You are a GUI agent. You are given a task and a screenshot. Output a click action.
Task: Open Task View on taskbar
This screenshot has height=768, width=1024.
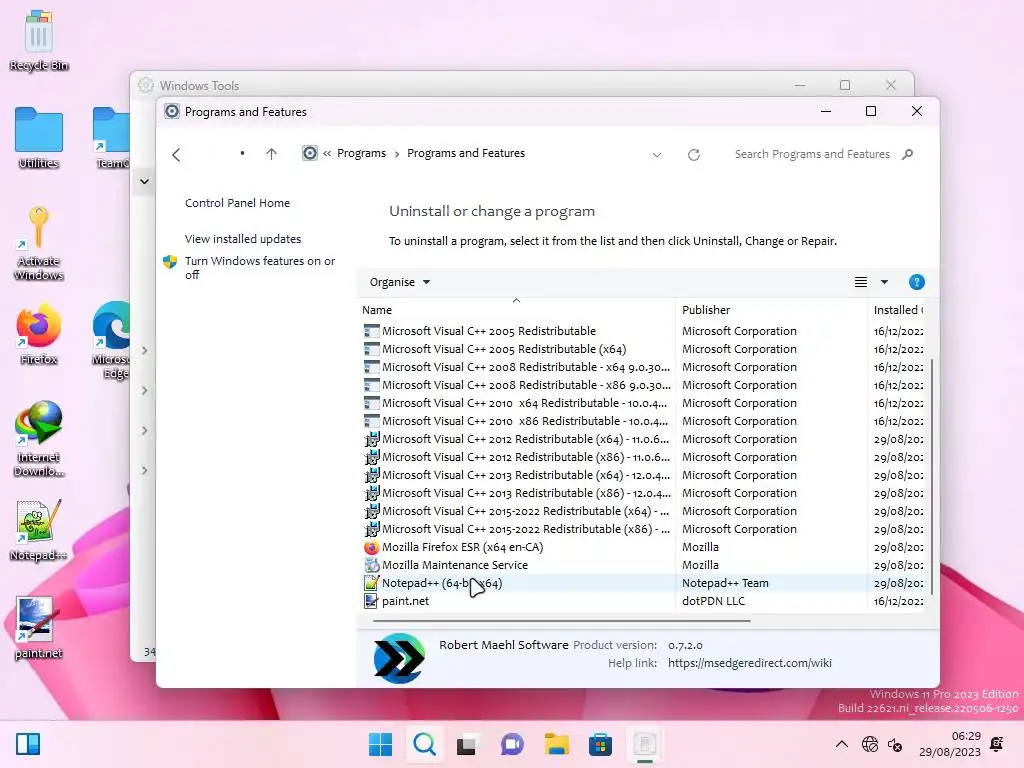466,744
